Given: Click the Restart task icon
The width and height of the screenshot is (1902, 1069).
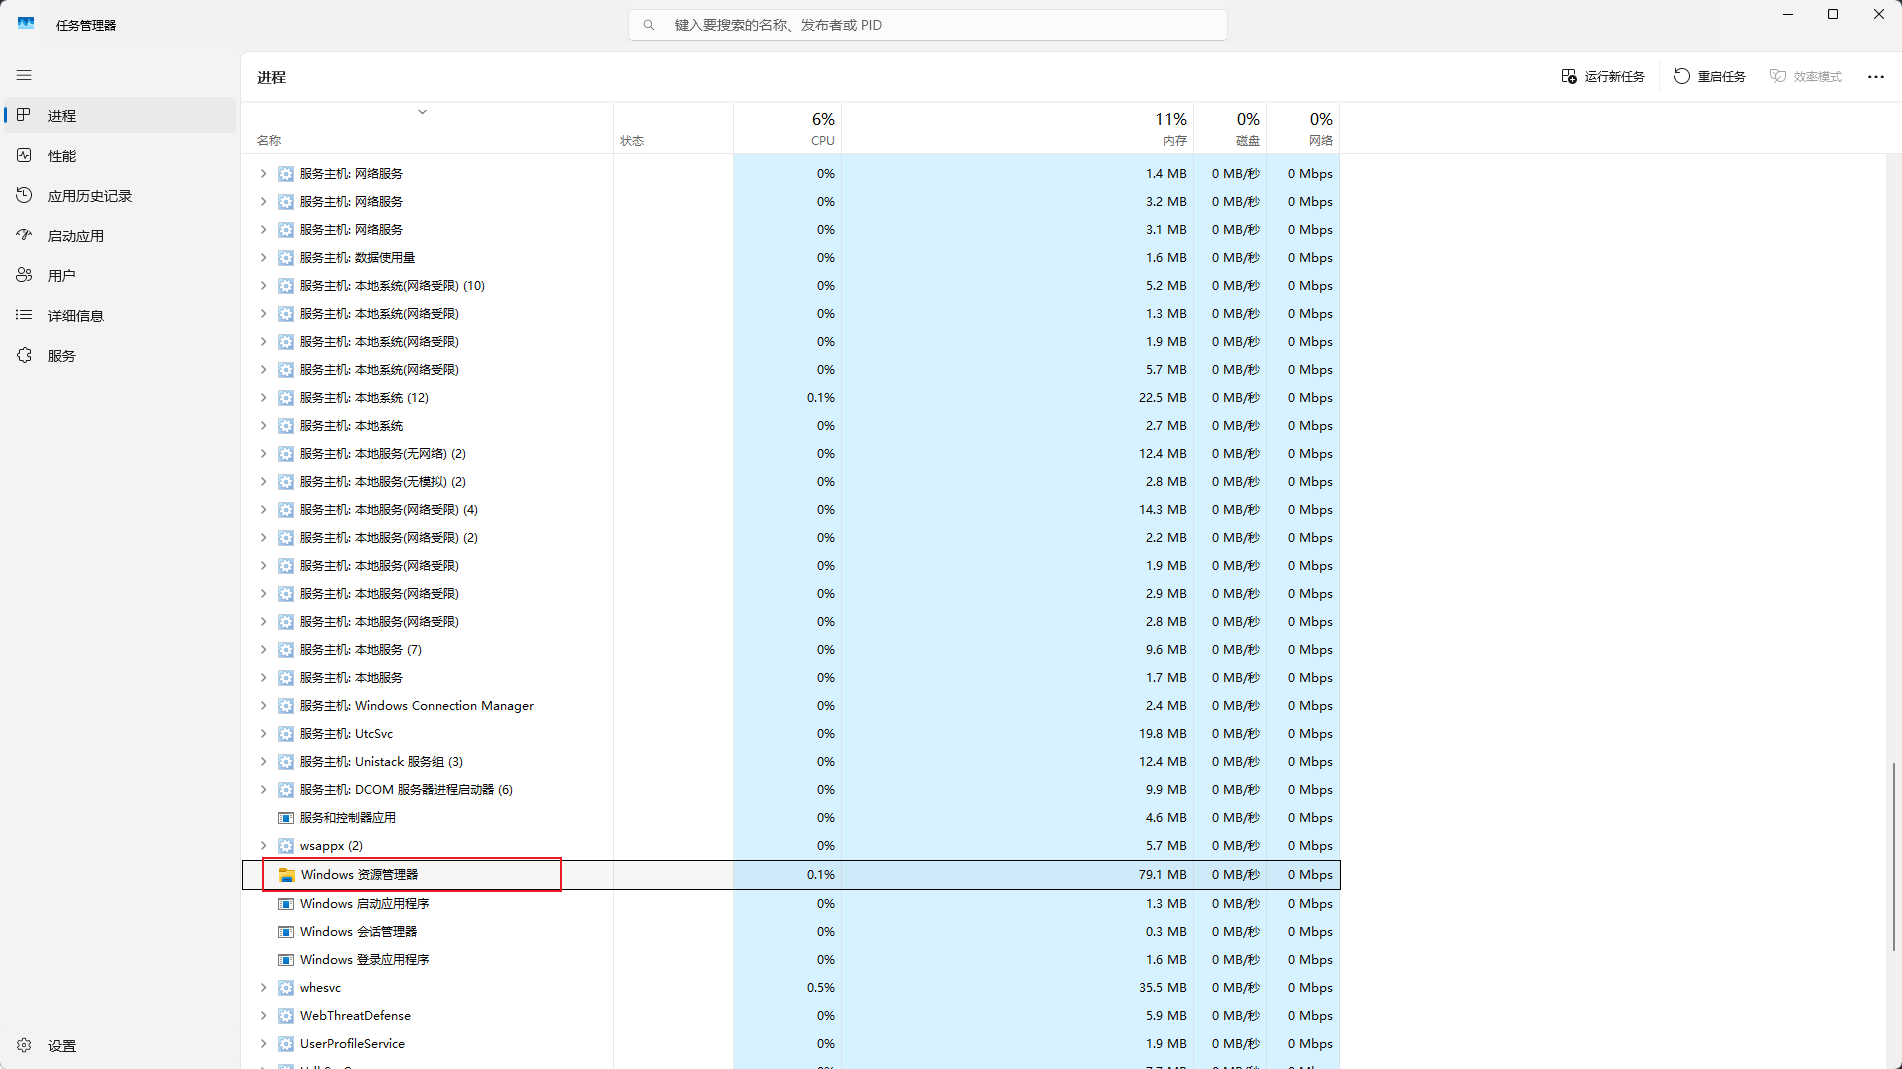Looking at the screenshot, I should pyautogui.click(x=1682, y=76).
